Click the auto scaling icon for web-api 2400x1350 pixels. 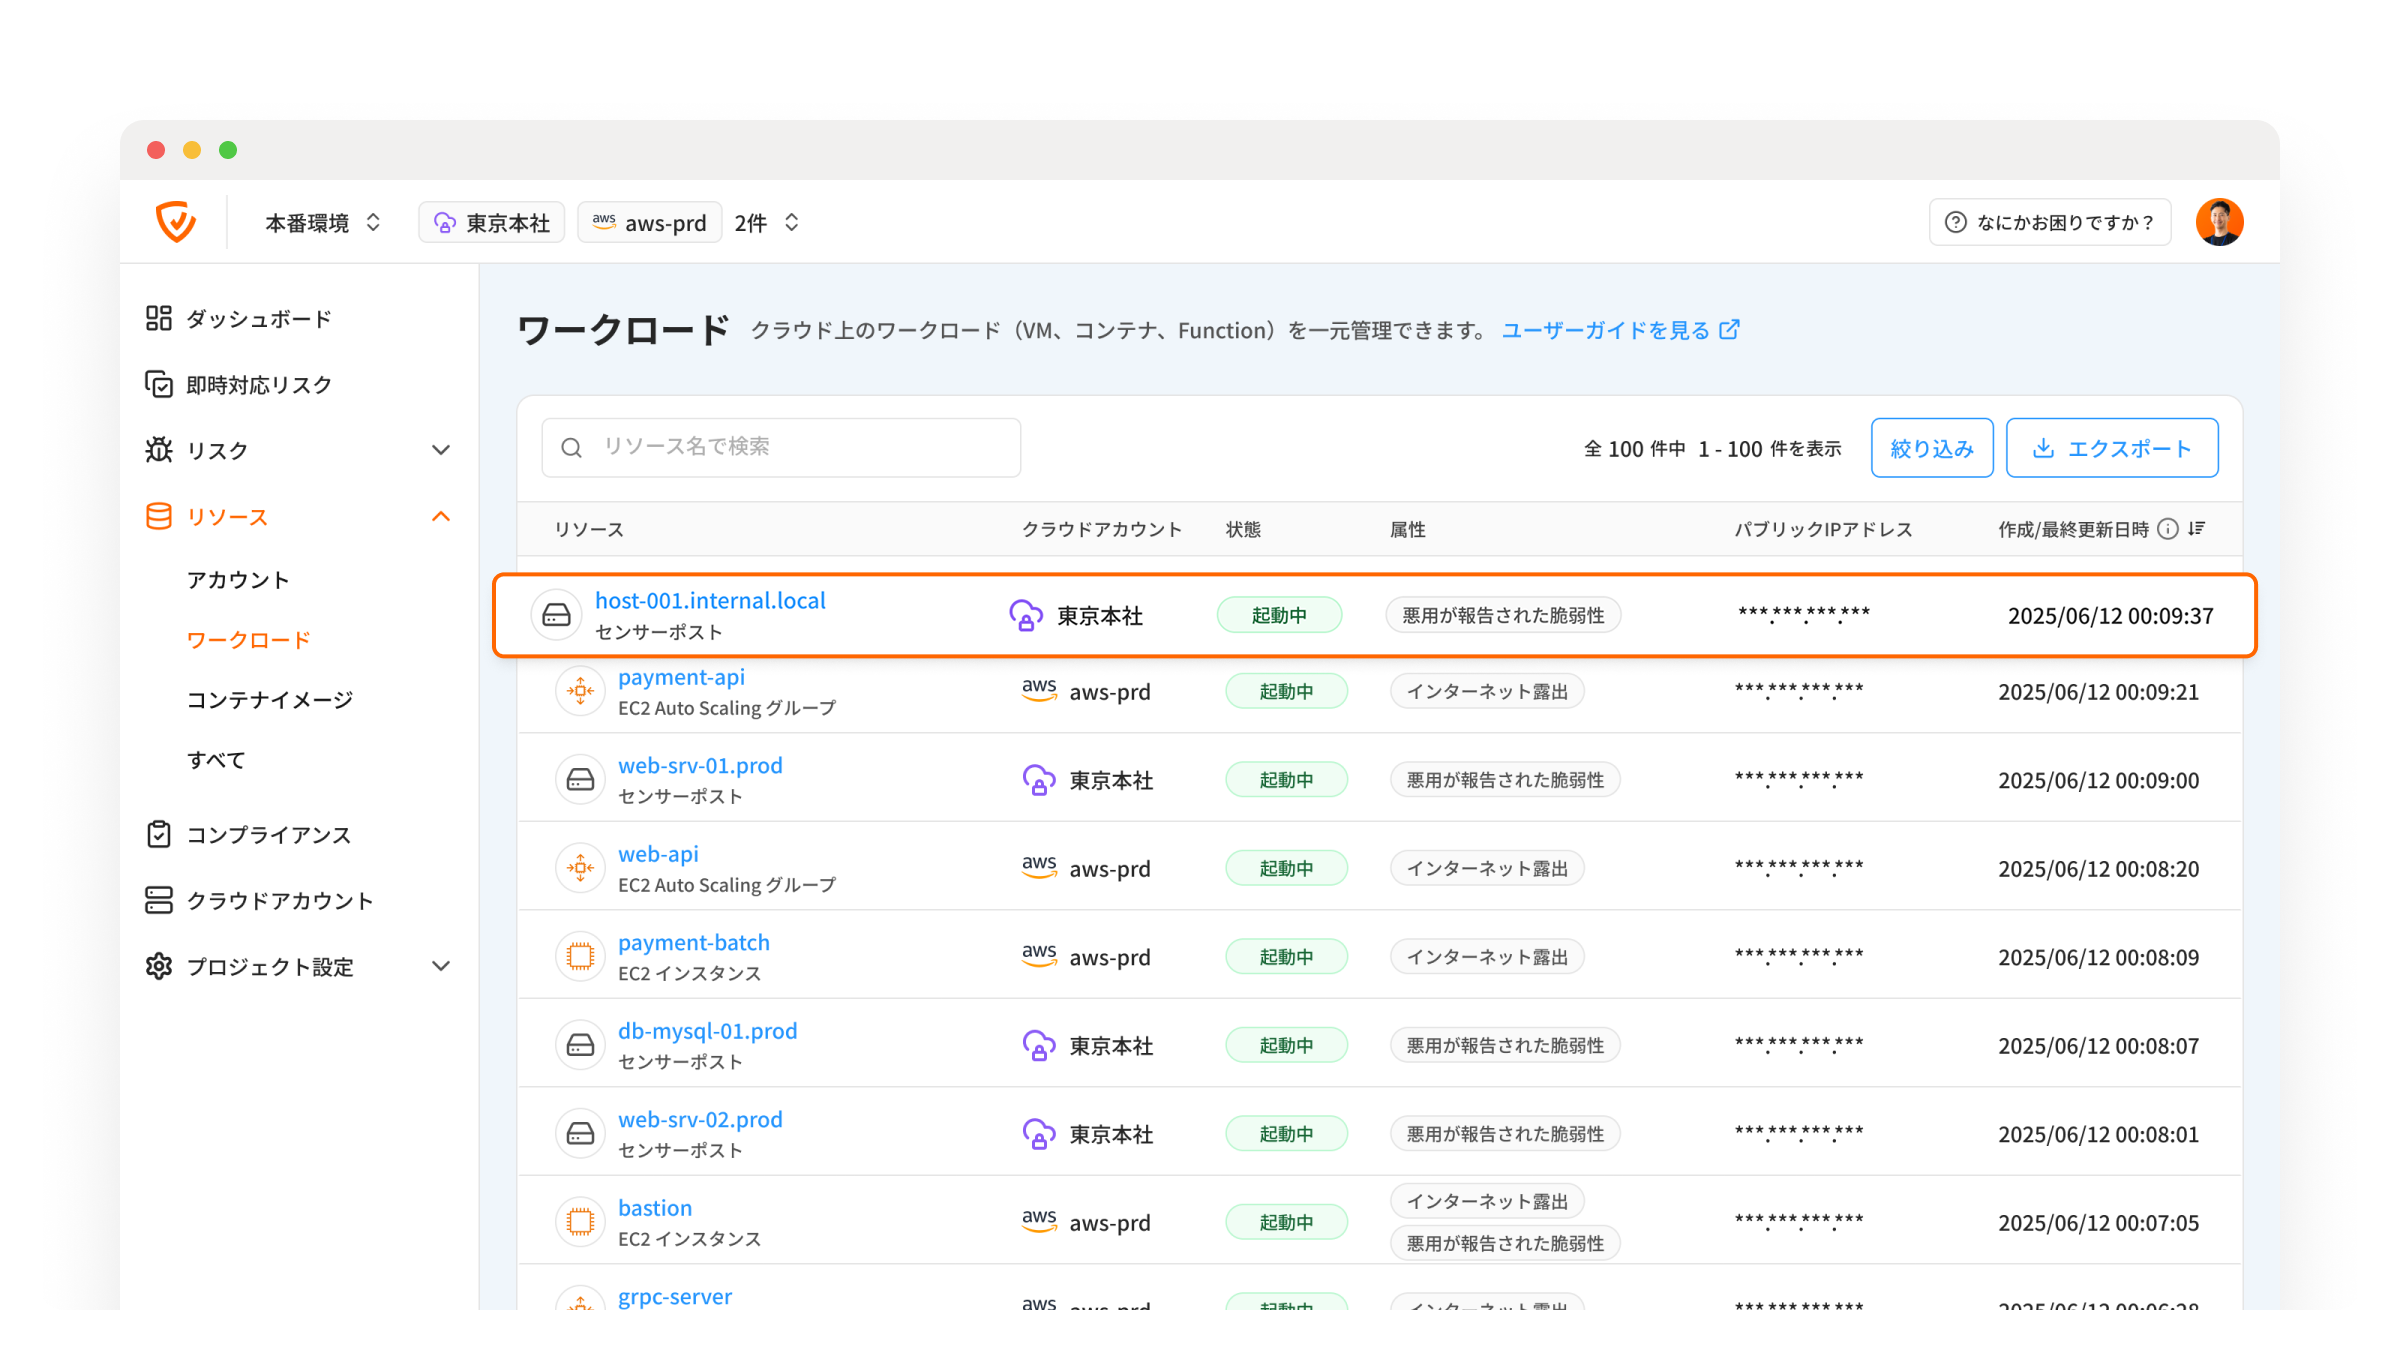coord(580,868)
